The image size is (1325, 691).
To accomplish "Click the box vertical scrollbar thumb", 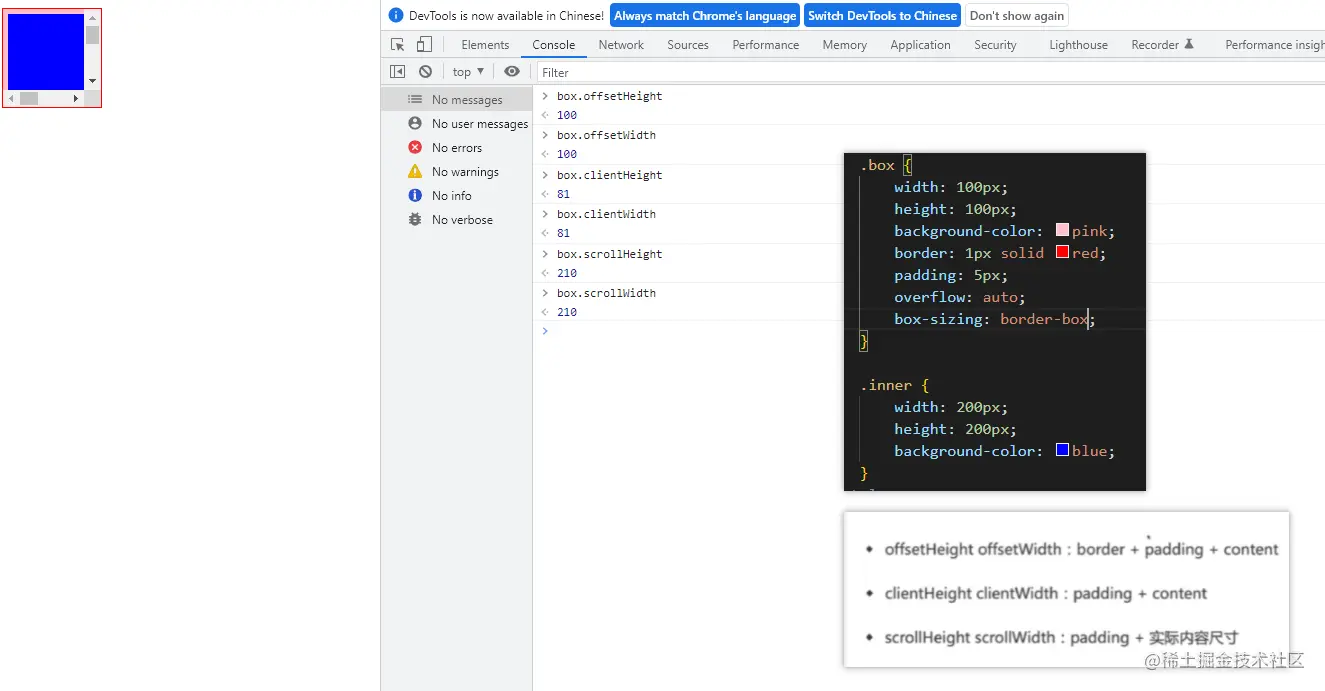I will tap(92, 36).
